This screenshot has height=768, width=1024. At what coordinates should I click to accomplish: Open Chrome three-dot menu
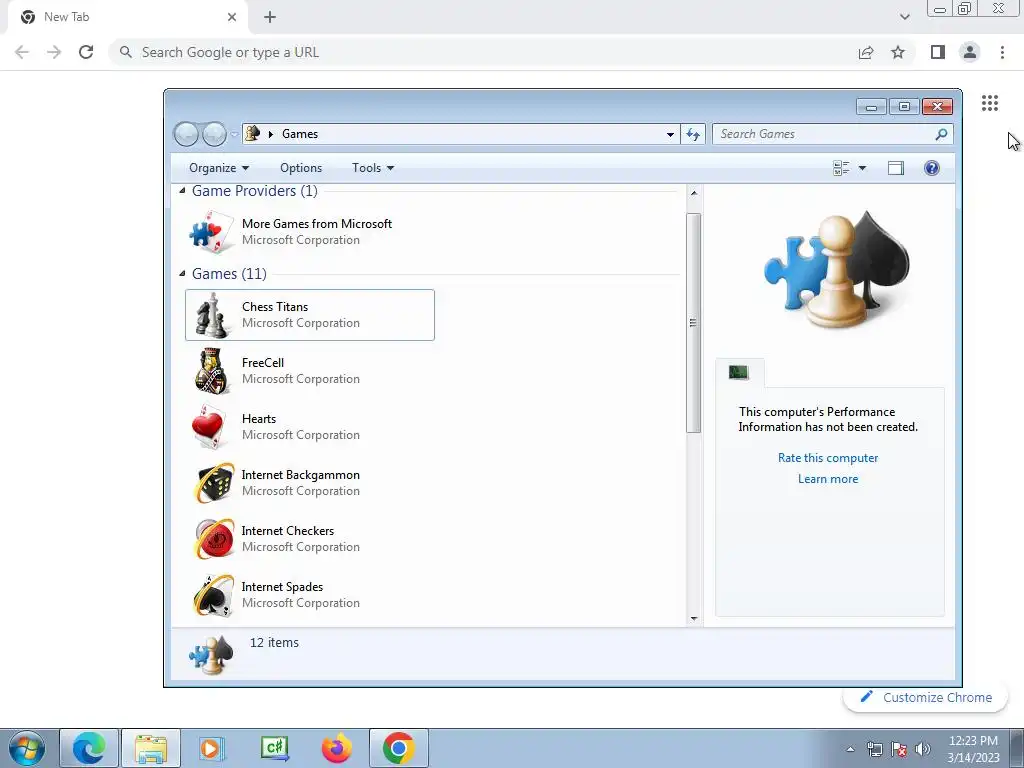(x=1002, y=52)
